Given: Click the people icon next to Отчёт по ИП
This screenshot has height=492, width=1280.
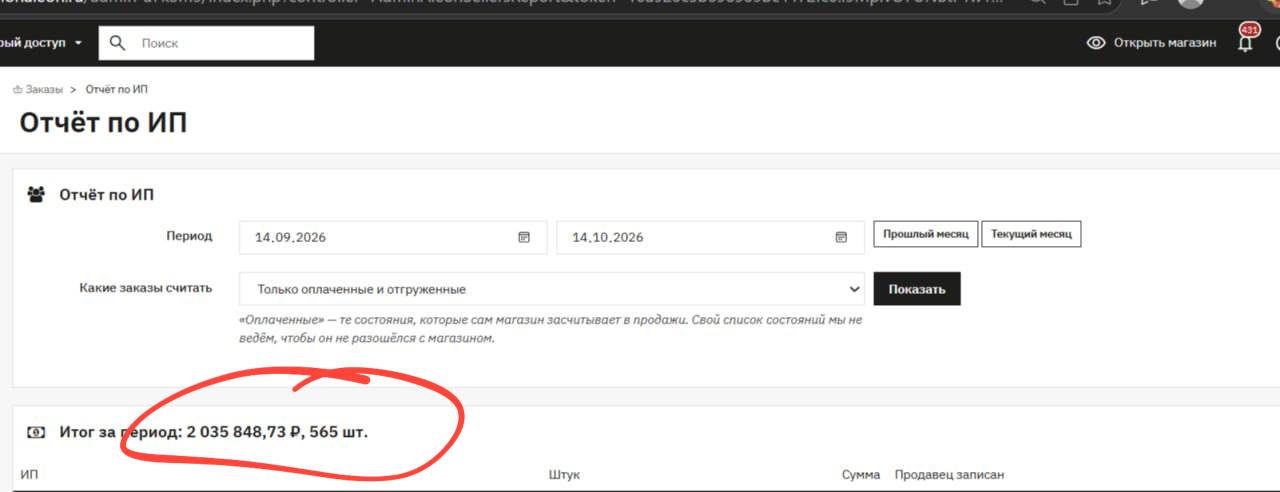Looking at the screenshot, I should [x=36, y=195].
